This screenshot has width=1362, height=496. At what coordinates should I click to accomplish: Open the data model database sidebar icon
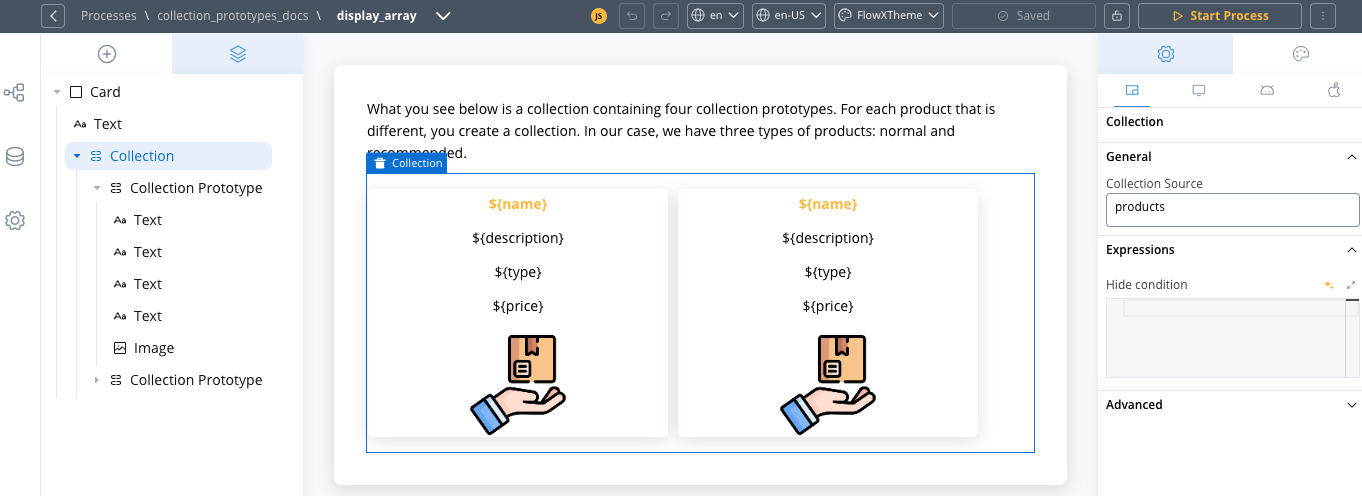coord(15,157)
